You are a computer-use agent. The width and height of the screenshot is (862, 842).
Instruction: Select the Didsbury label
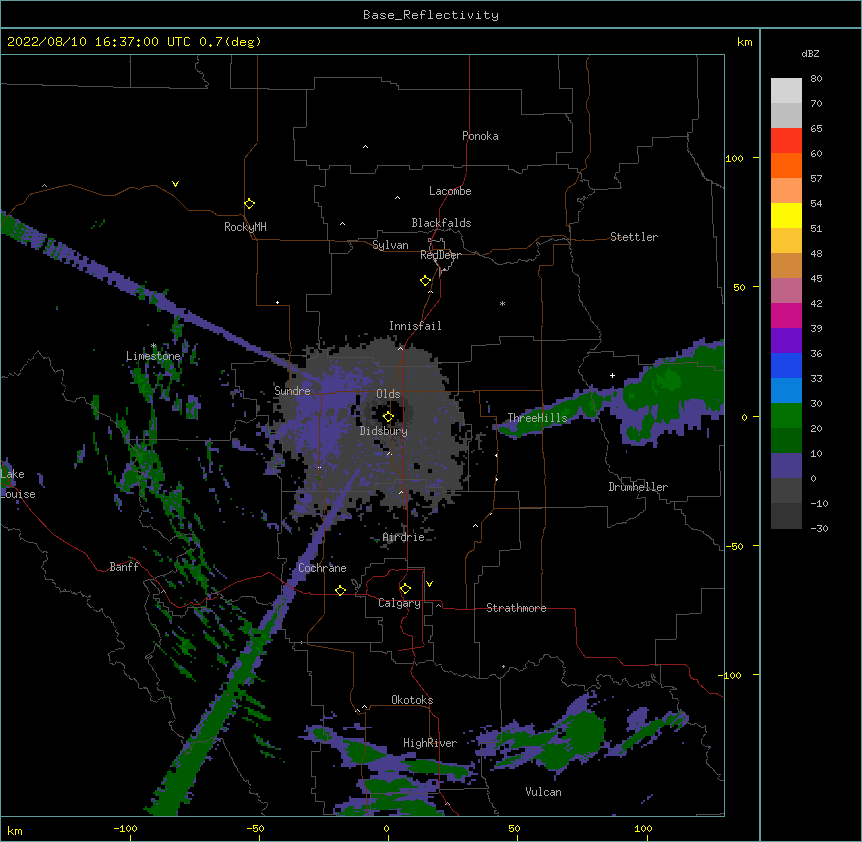click(x=383, y=431)
